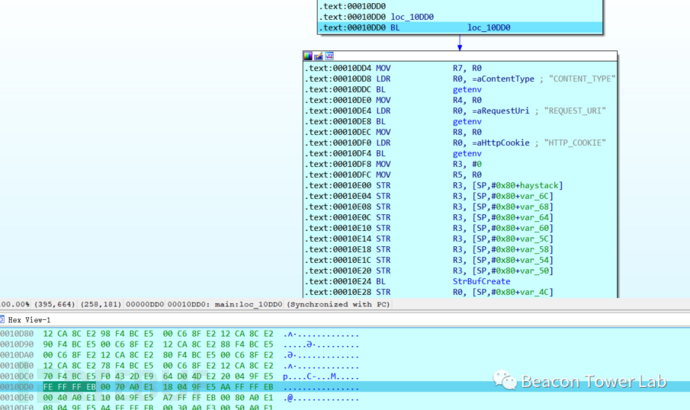Screen dimensions: 690x410
Task: Click the group nodes icon in node header
Action: tap(329, 56)
